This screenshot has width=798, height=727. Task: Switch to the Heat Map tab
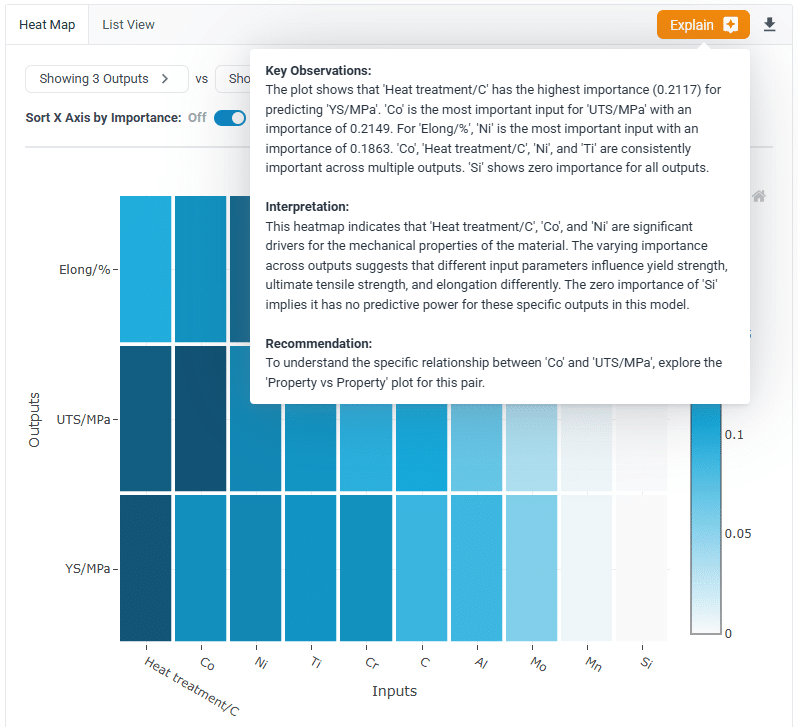47,24
